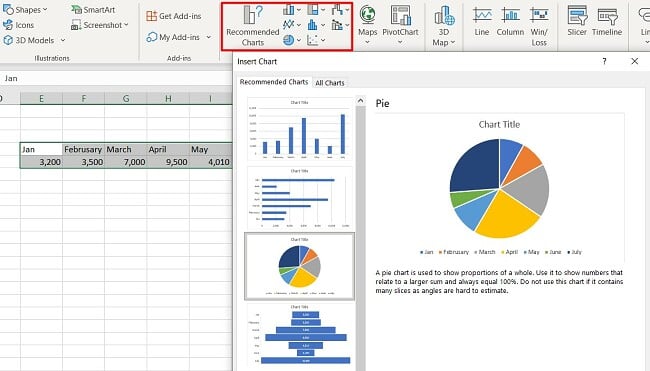The width and height of the screenshot is (650, 371).
Task: Take a Screenshot clipping
Action: point(97,25)
